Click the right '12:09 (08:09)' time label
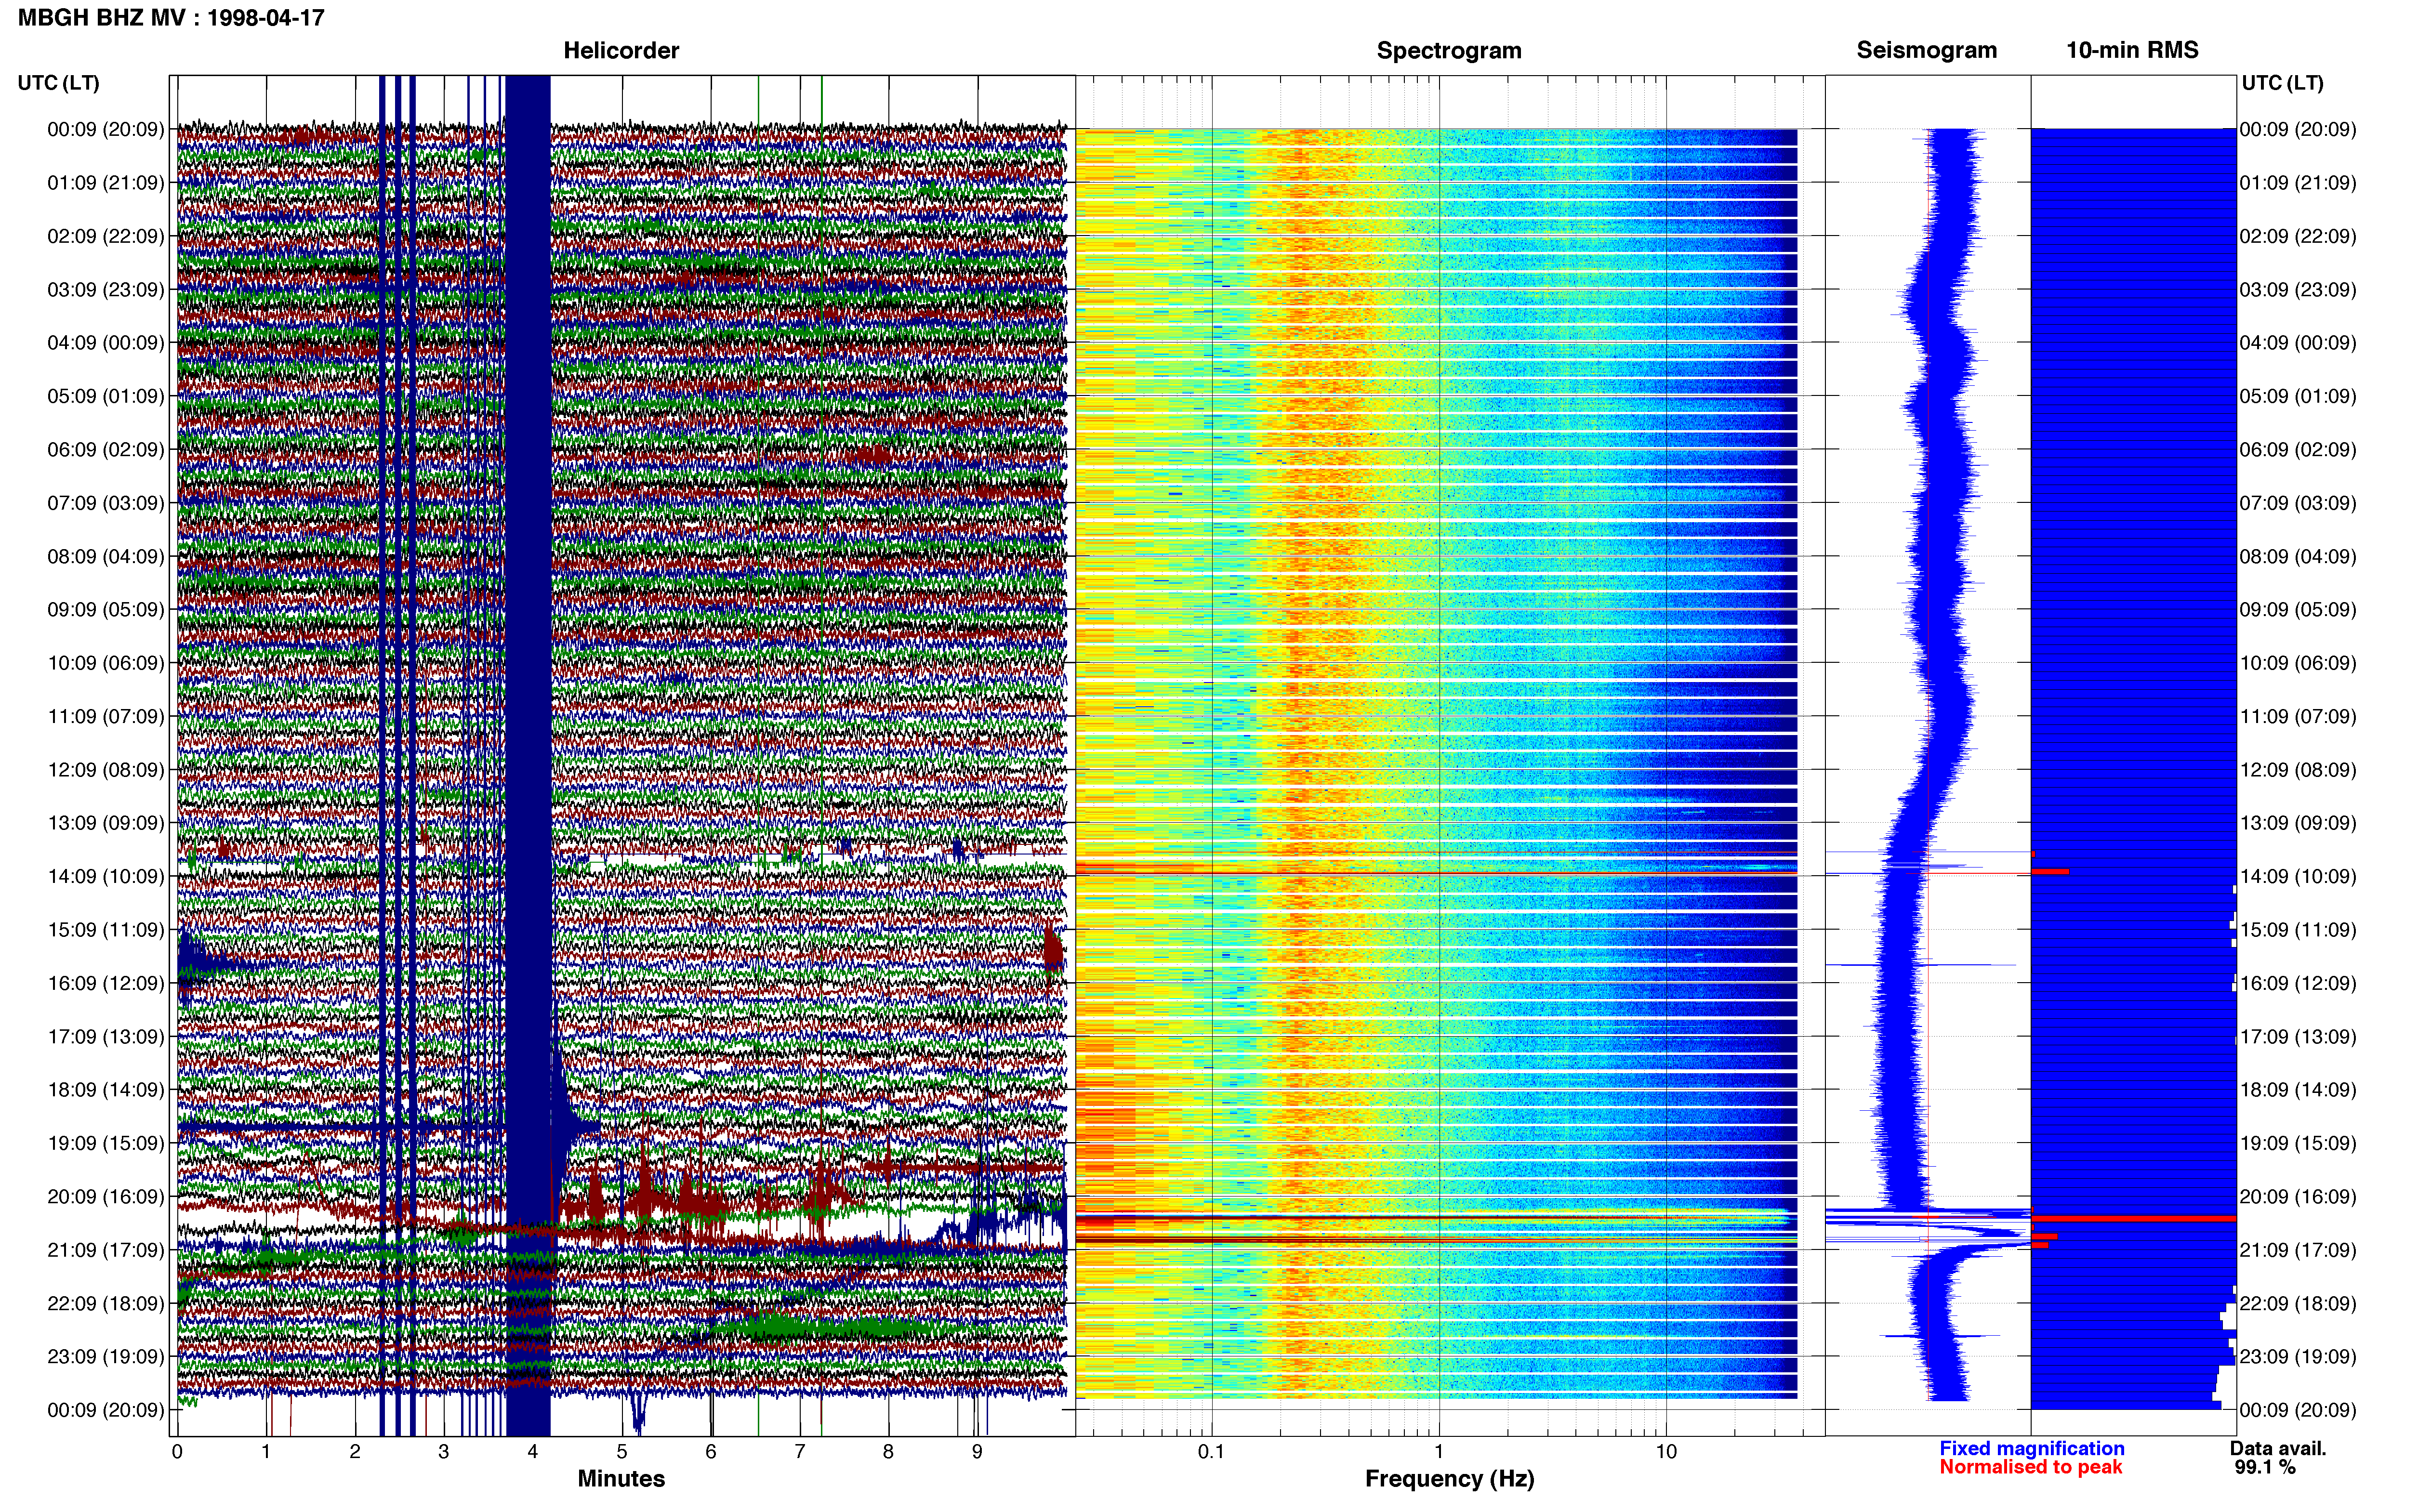Viewport: 2418px width, 1512px height. (2298, 770)
